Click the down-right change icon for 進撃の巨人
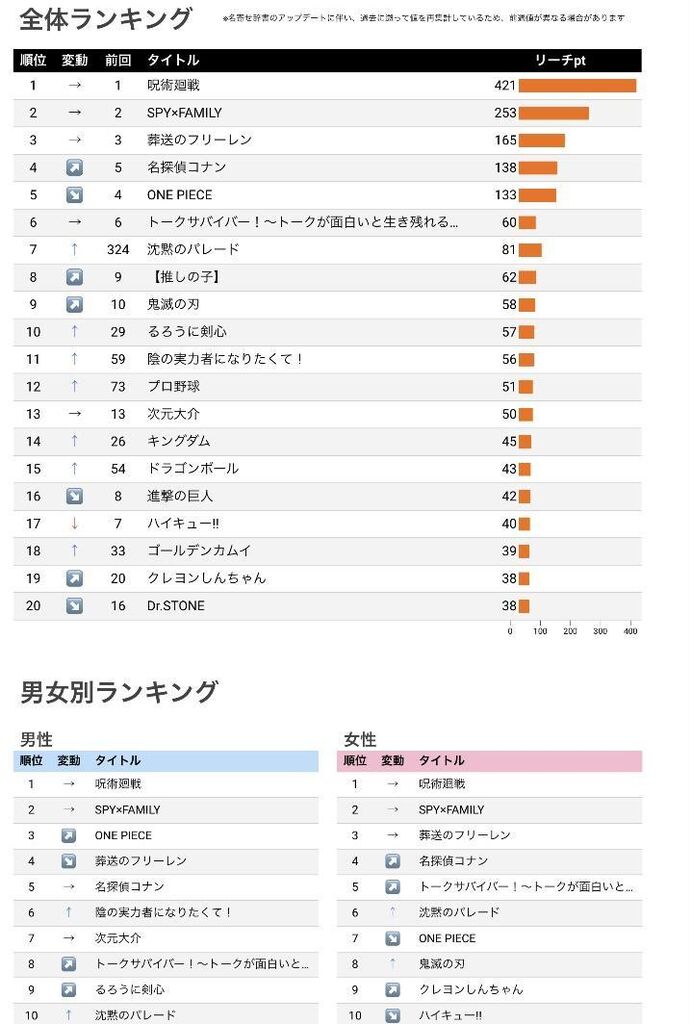The width and height of the screenshot is (692, 1024). 74,496
